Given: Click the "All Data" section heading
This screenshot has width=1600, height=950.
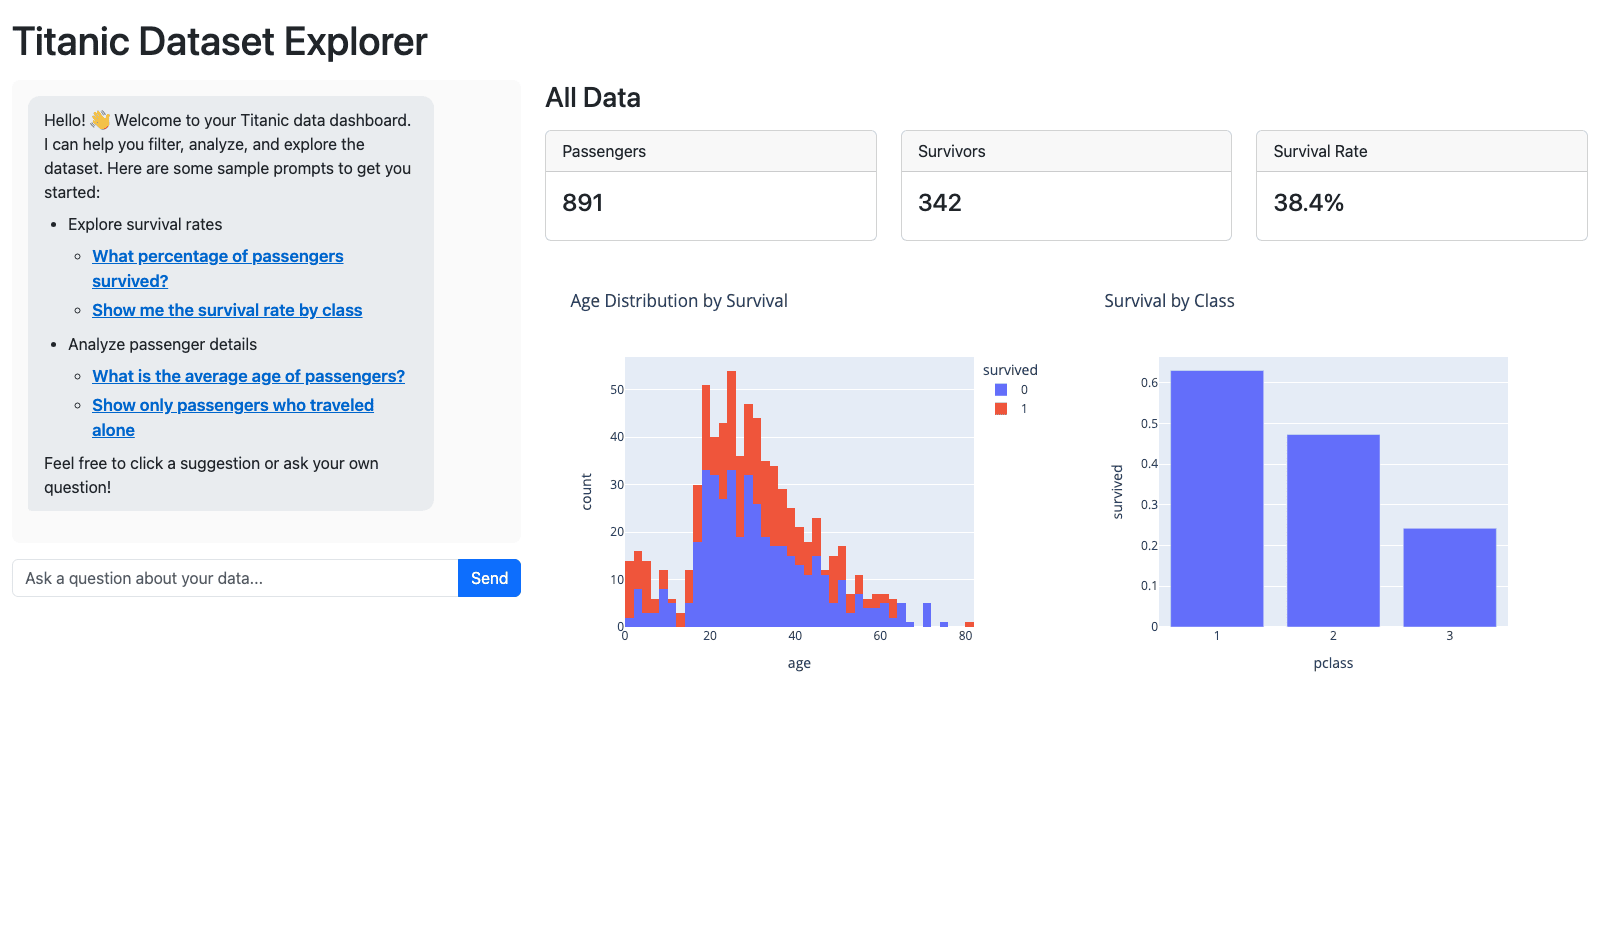Looking at the screenshot, I should [x=593, y=98].
